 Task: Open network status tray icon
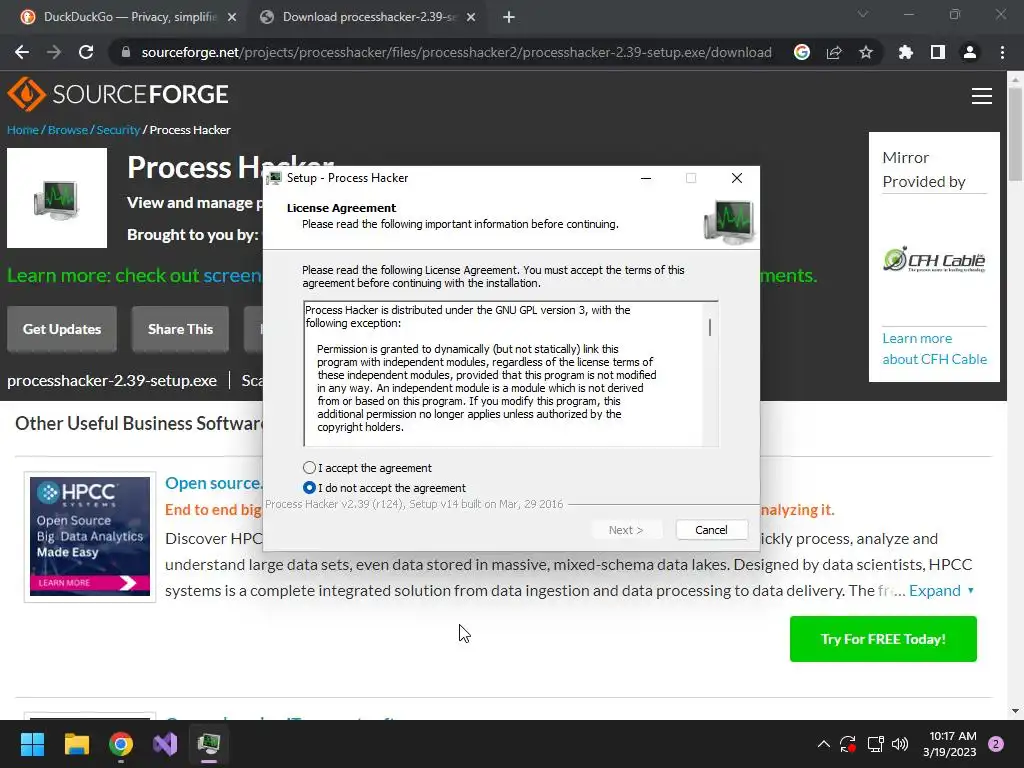(x=874, y=744)
